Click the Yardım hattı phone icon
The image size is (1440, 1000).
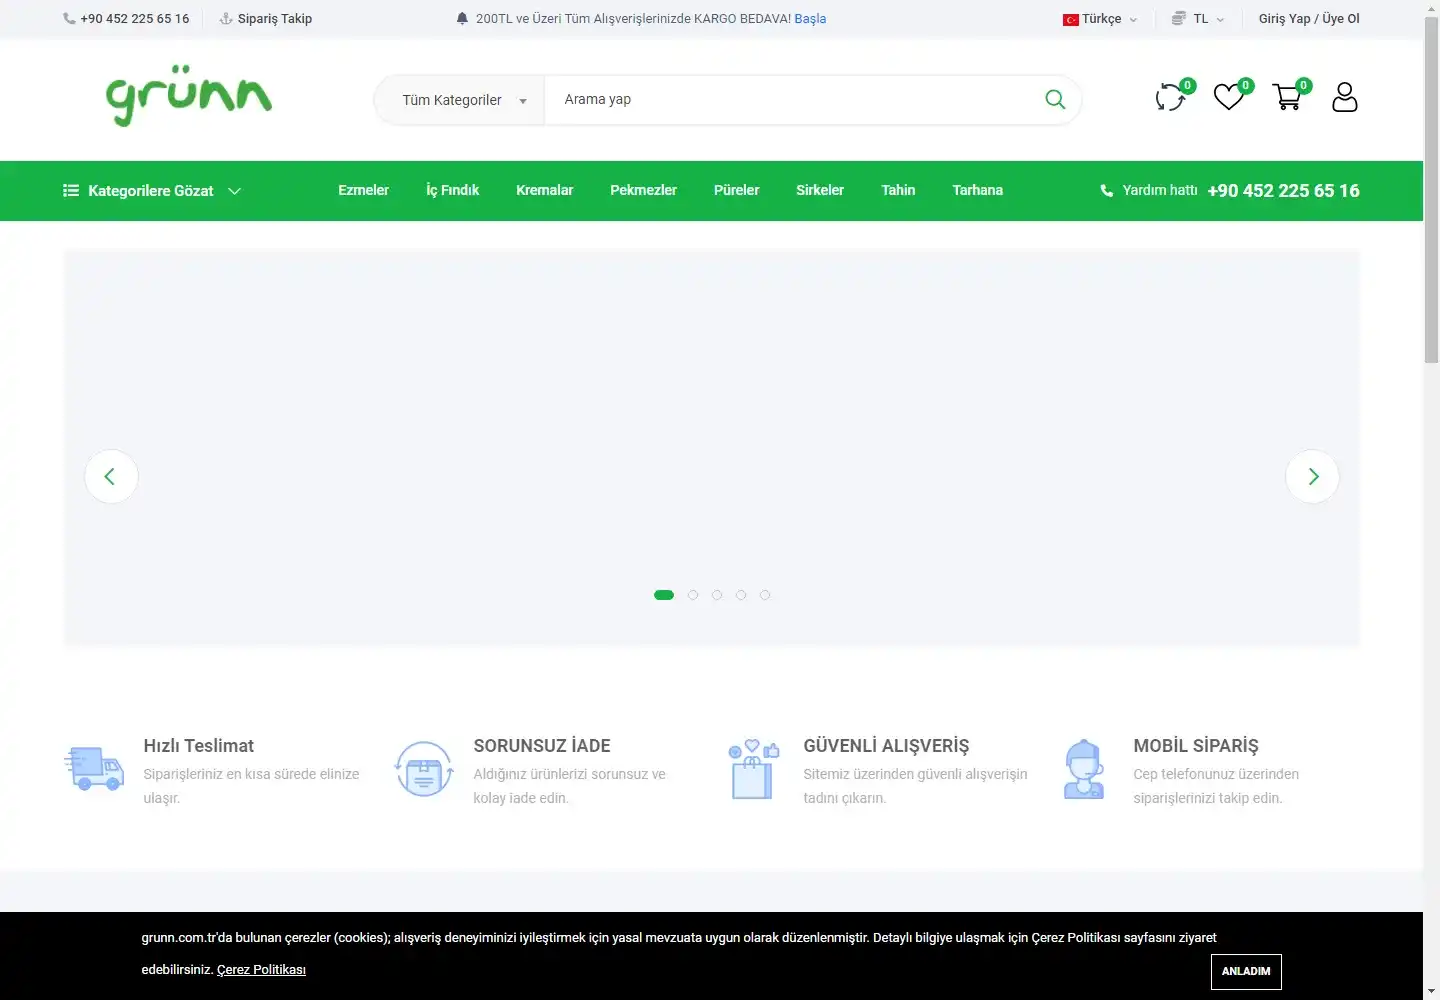pos(1107,190)
